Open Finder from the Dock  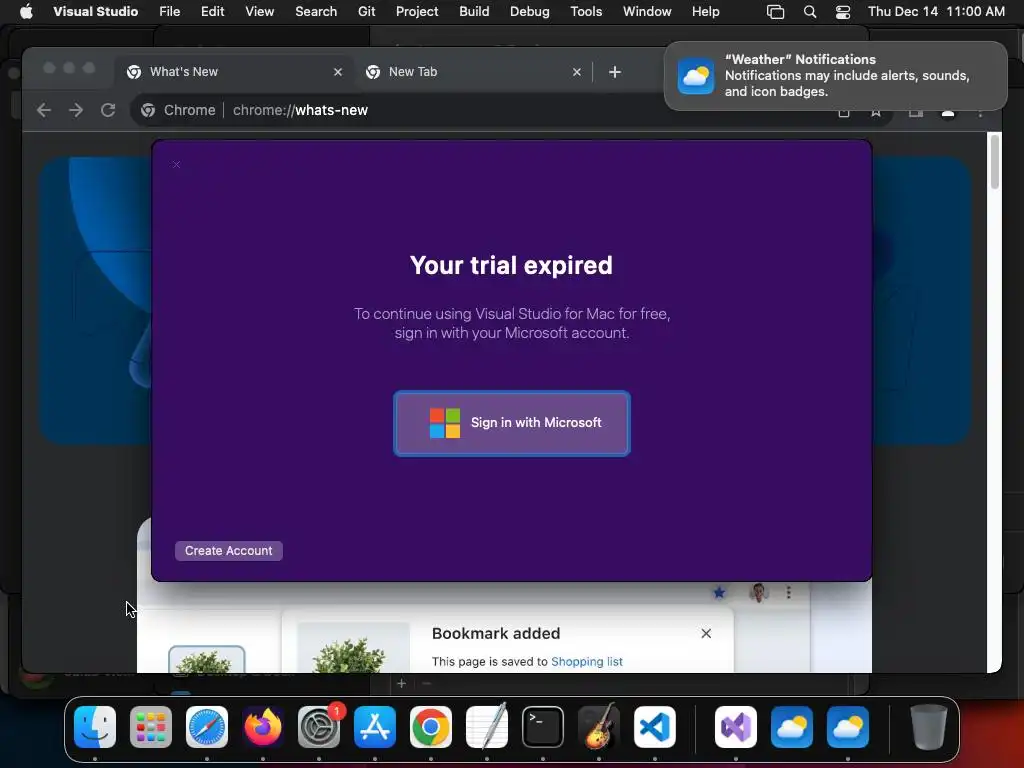pyautogui.click(x=95, y=726)
